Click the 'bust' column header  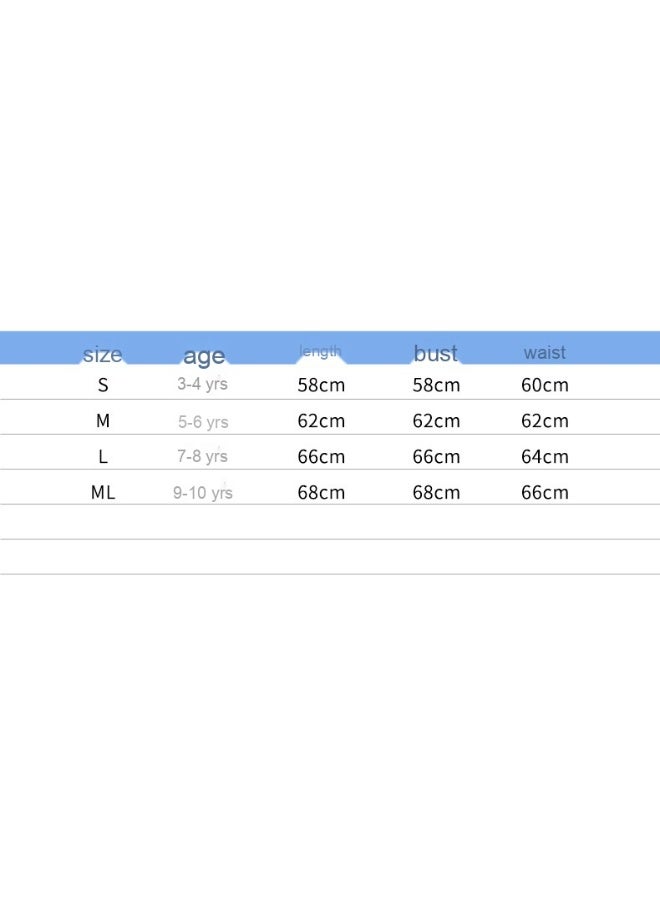(436, 353)
